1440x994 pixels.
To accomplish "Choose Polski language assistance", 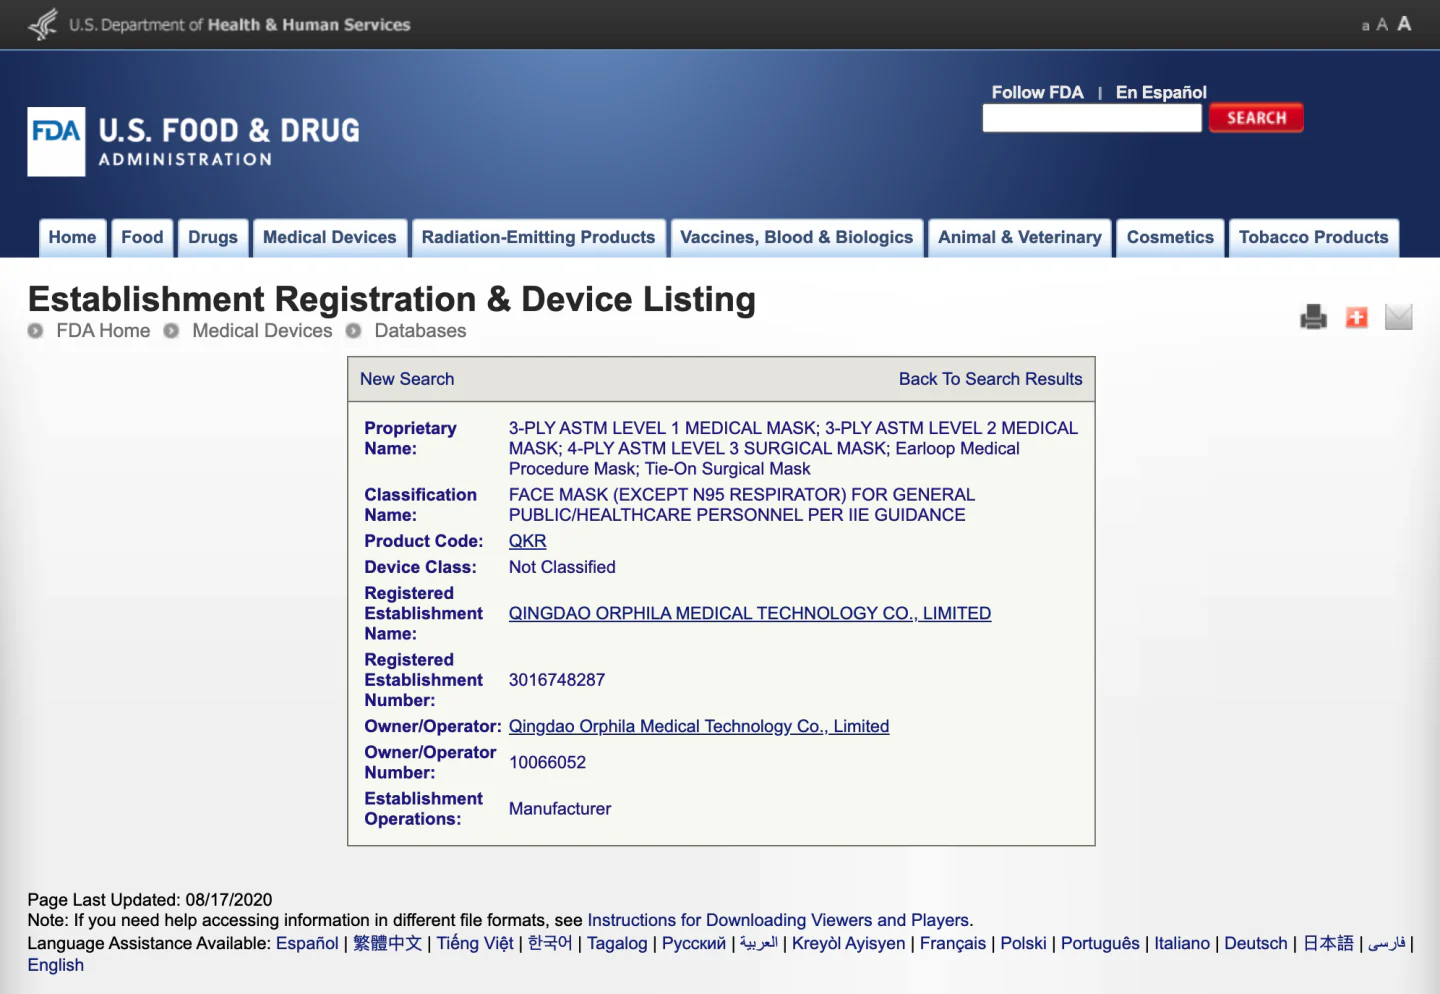I will 1023,943.
